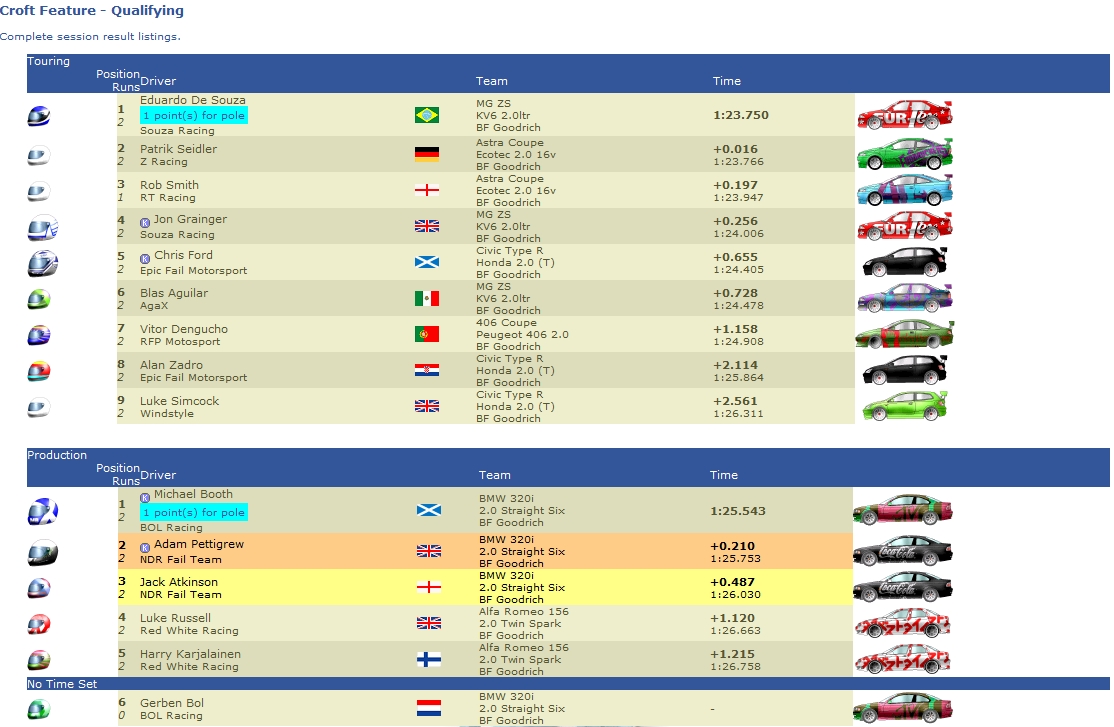Click Blas Aguilar's green helmet icon
The image size is (1114, 727).
[39, 299]
